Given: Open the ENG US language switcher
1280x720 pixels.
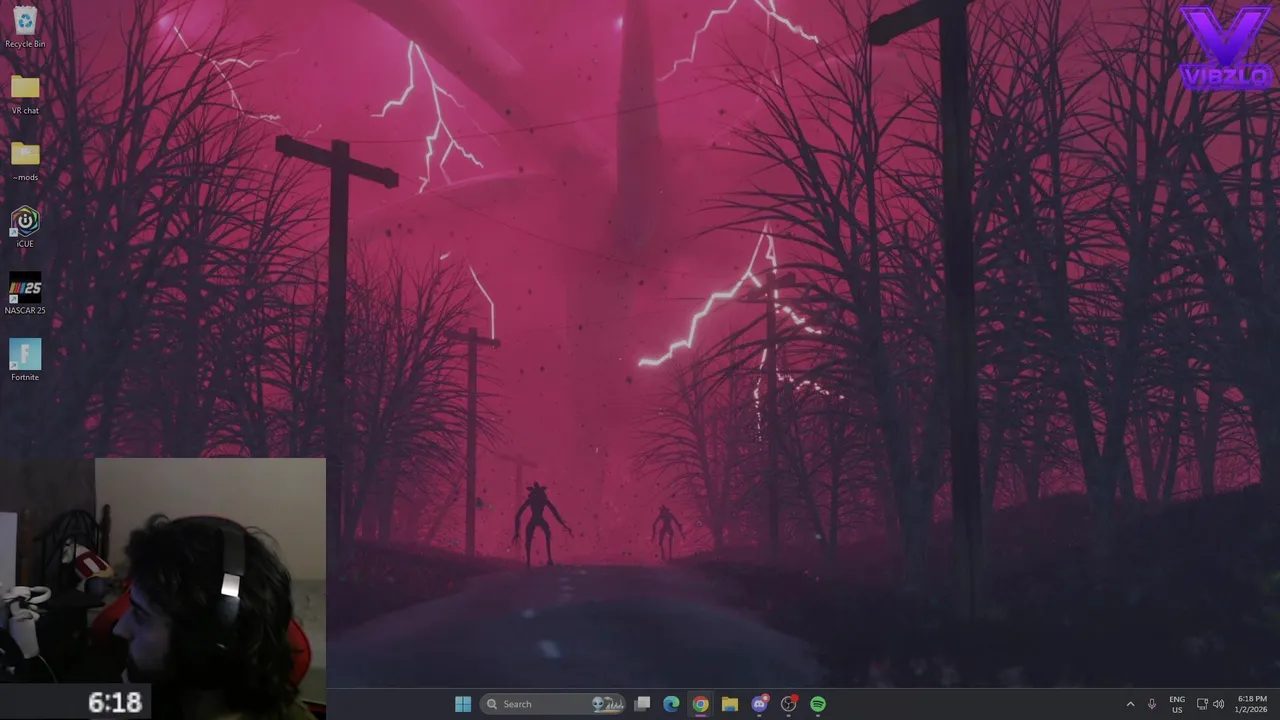Looking at the screenshot, I should click(x=1177, y=704).
